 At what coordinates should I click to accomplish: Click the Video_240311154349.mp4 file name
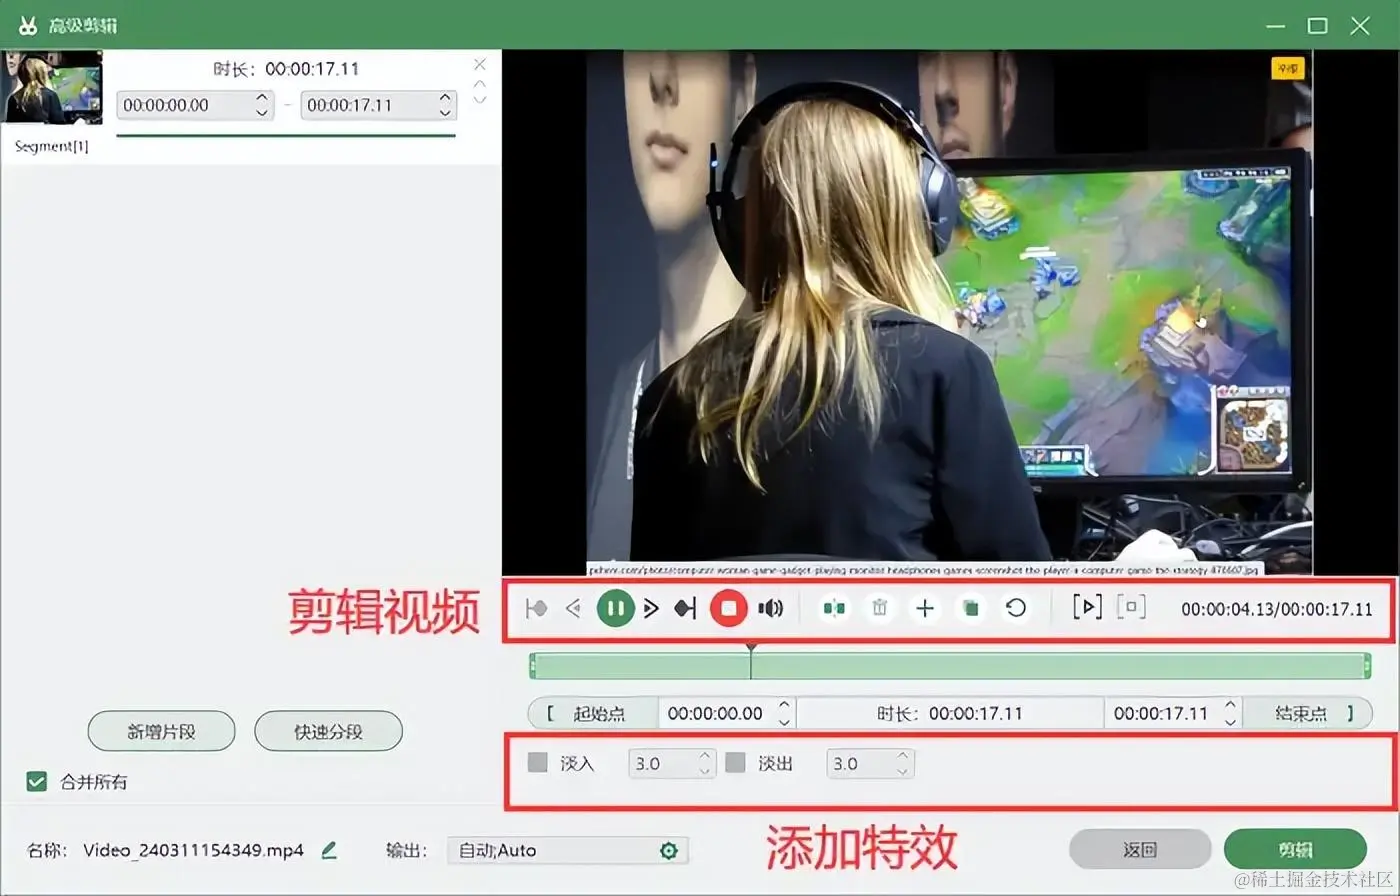coord(193,851)
